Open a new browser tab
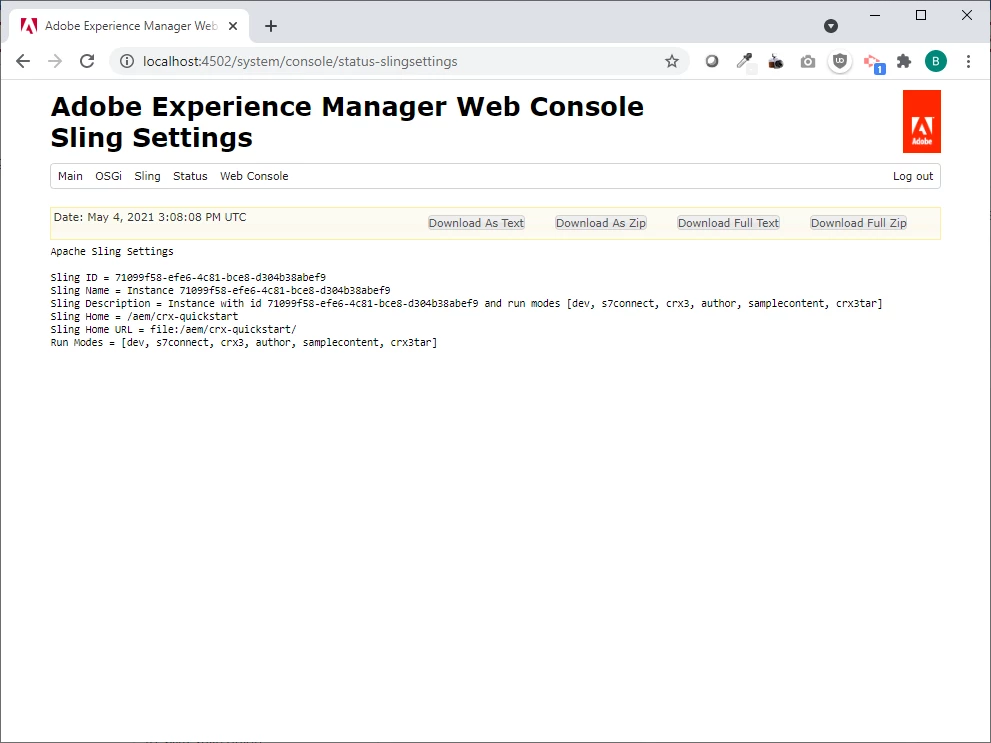The image size is (991, 743). pos(271,26)
